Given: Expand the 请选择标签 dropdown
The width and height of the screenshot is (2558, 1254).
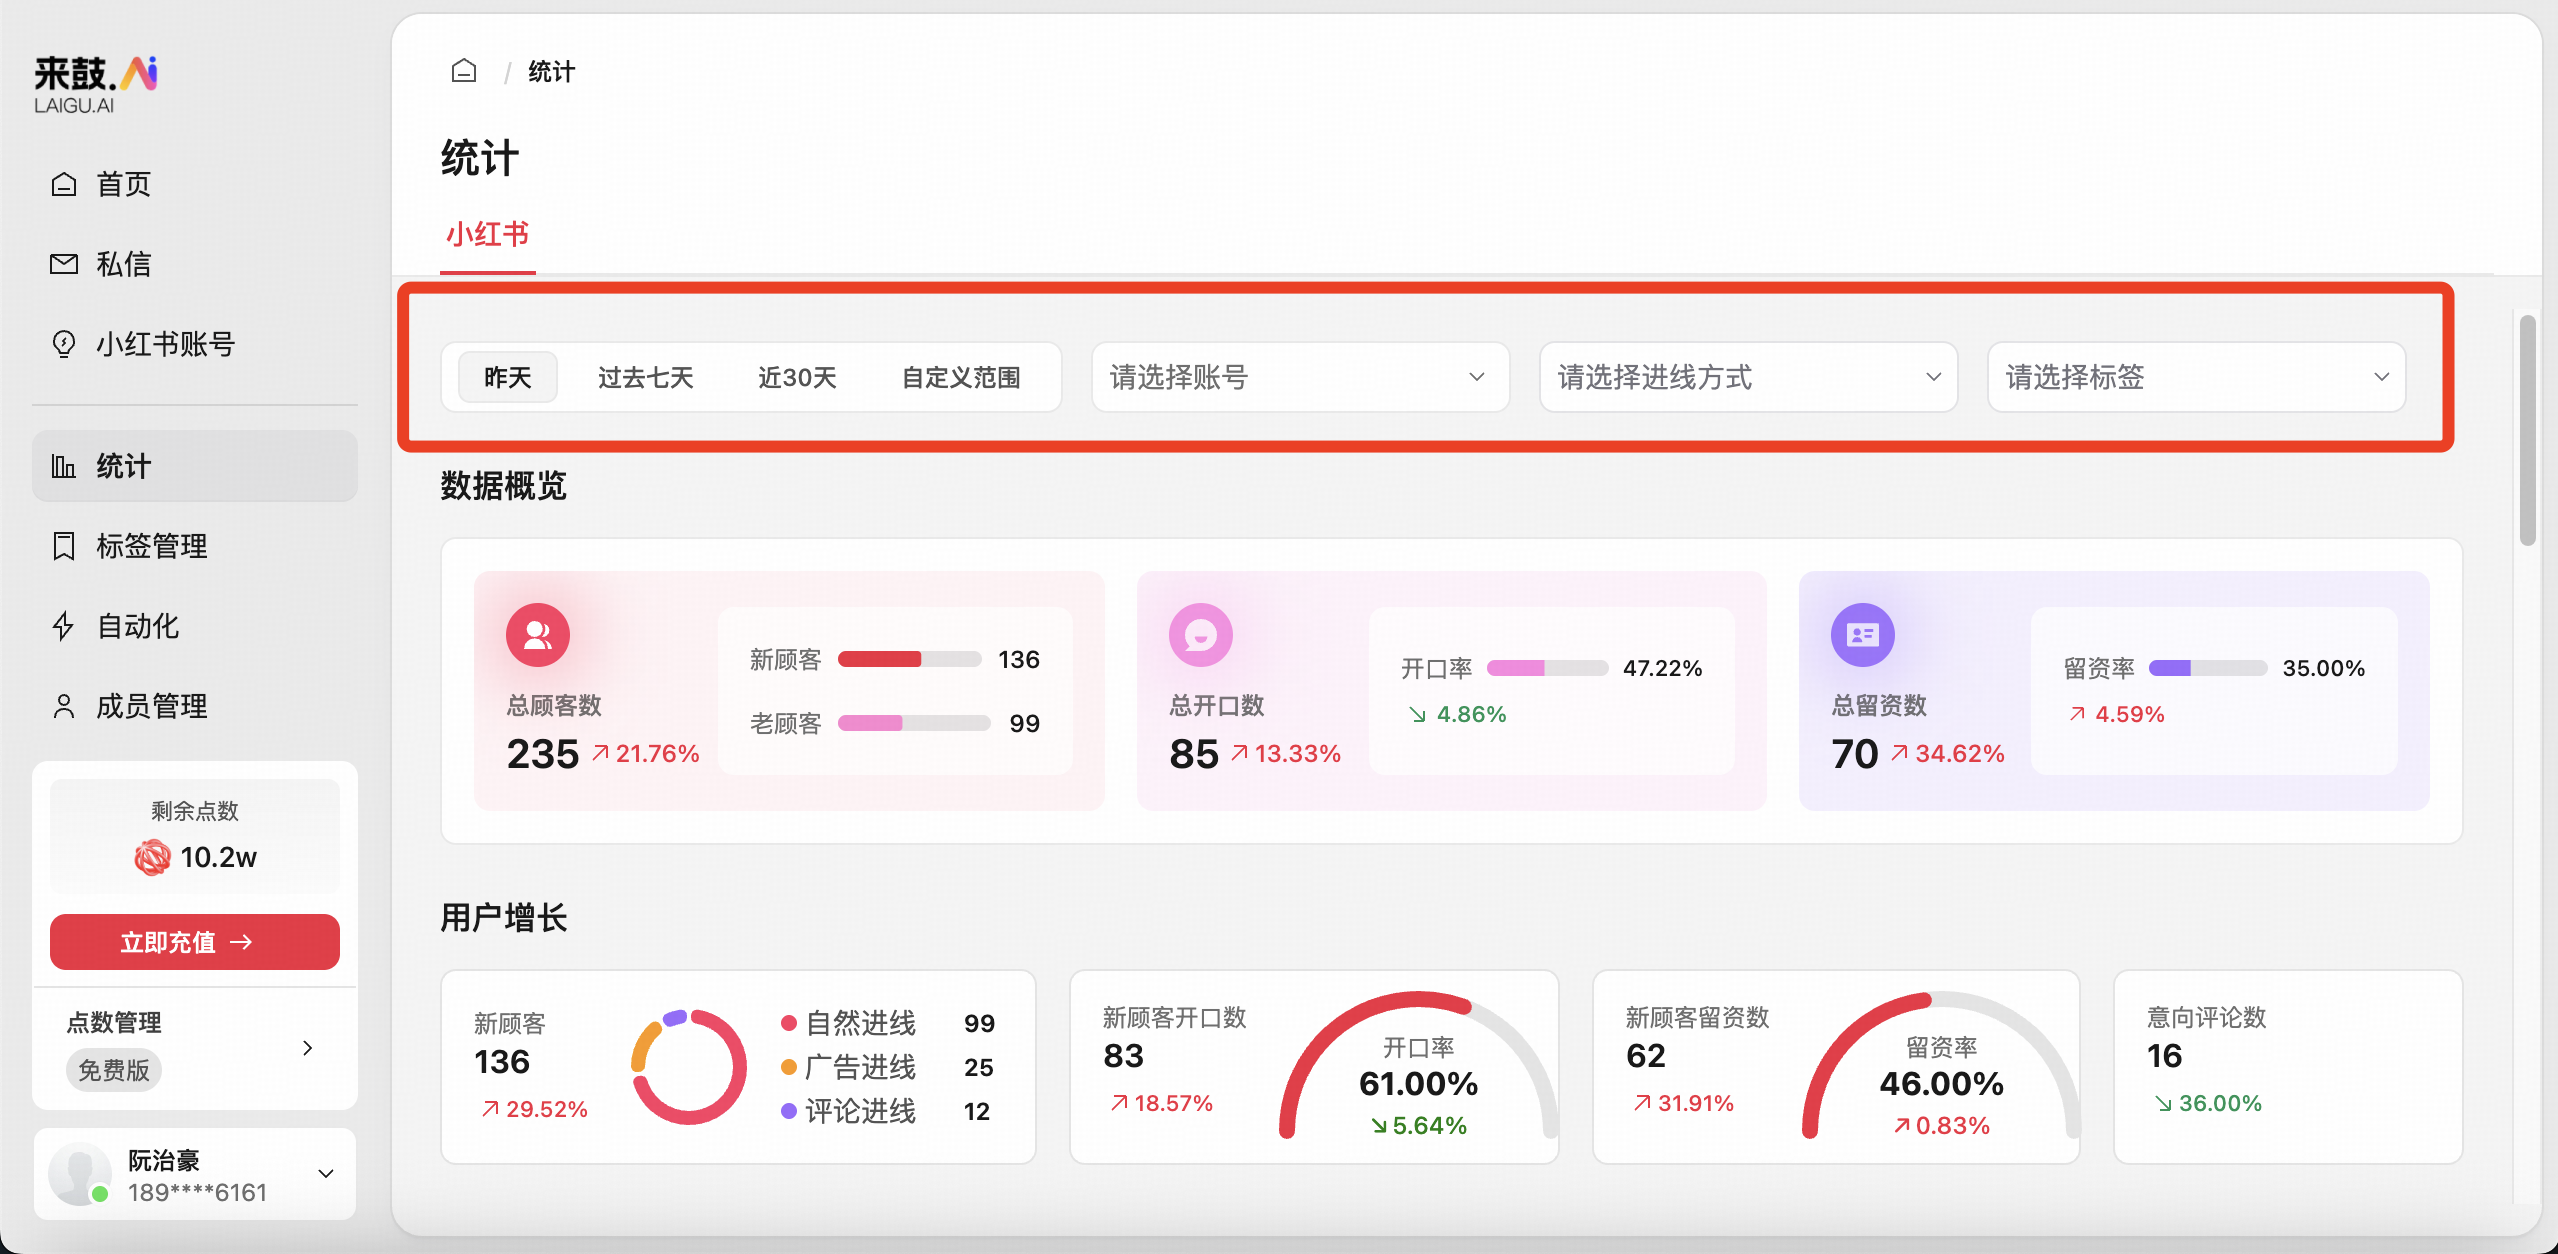Looking at the screenshot, I should 2195,377.
